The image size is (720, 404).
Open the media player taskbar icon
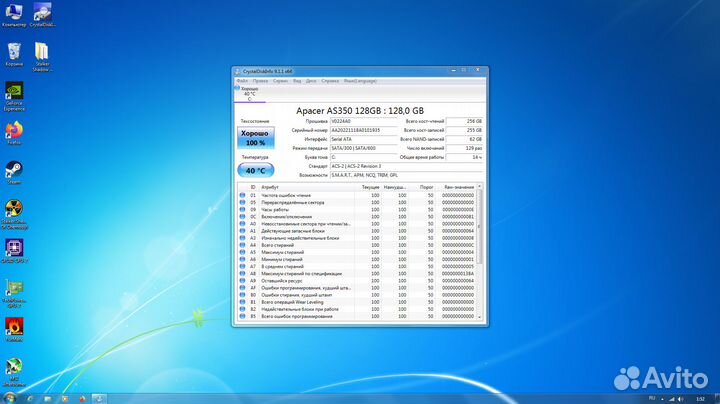65,398
